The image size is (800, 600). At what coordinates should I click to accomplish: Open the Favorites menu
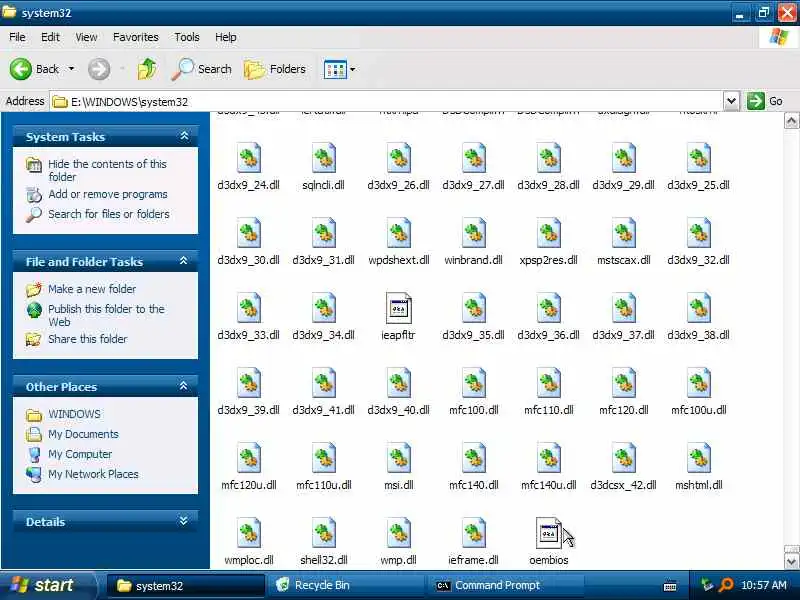click(136, 37)
